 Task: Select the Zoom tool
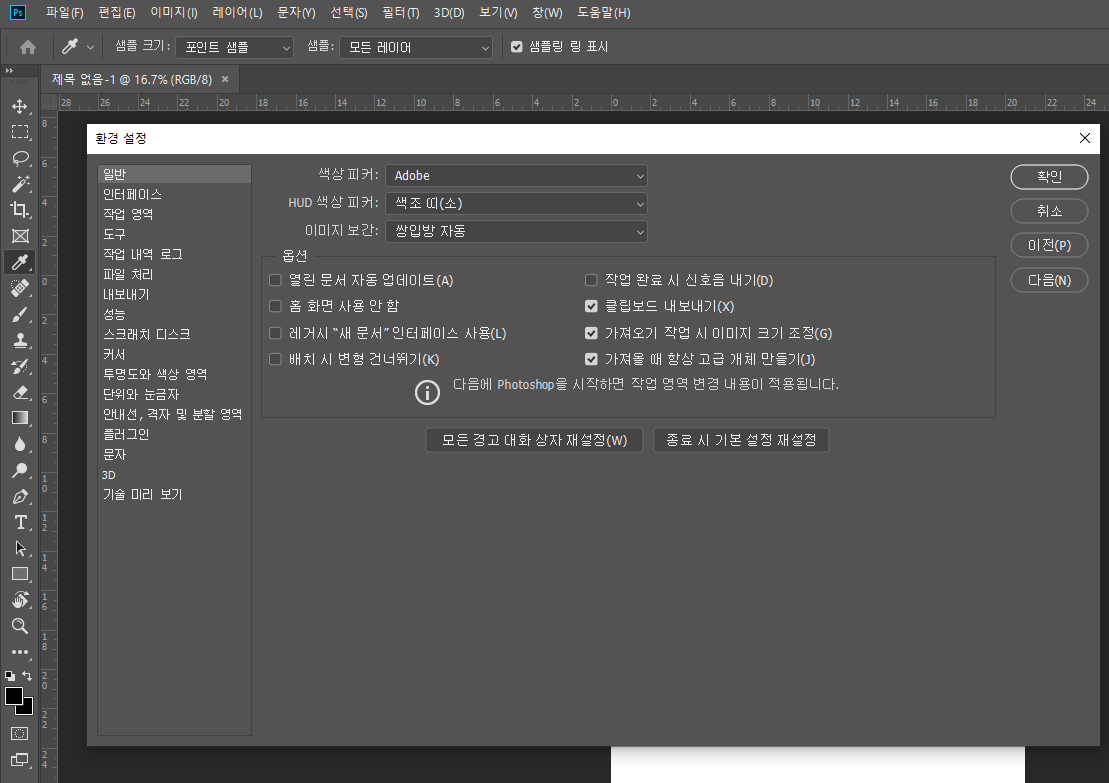click(x=20, y=626)
